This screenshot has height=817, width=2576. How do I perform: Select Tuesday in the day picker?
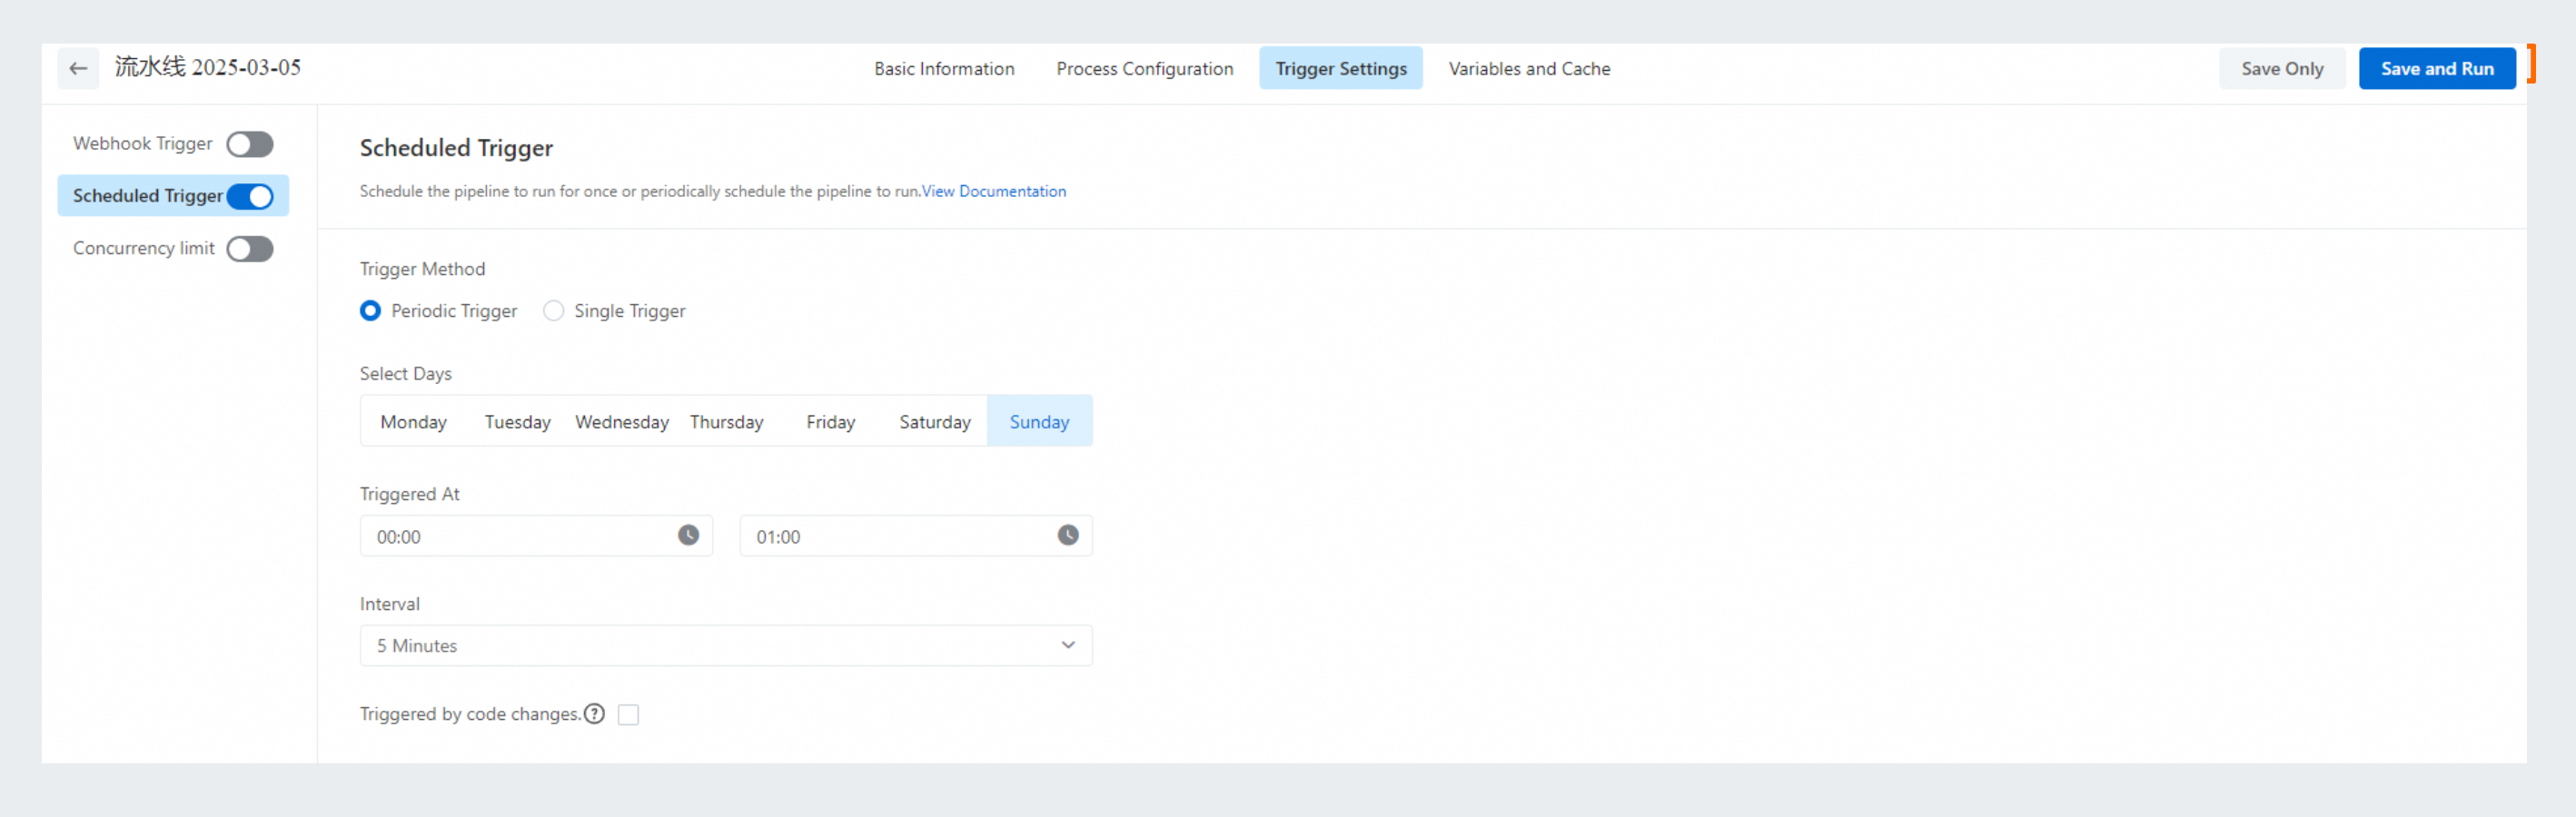click(x=518, y=422)
